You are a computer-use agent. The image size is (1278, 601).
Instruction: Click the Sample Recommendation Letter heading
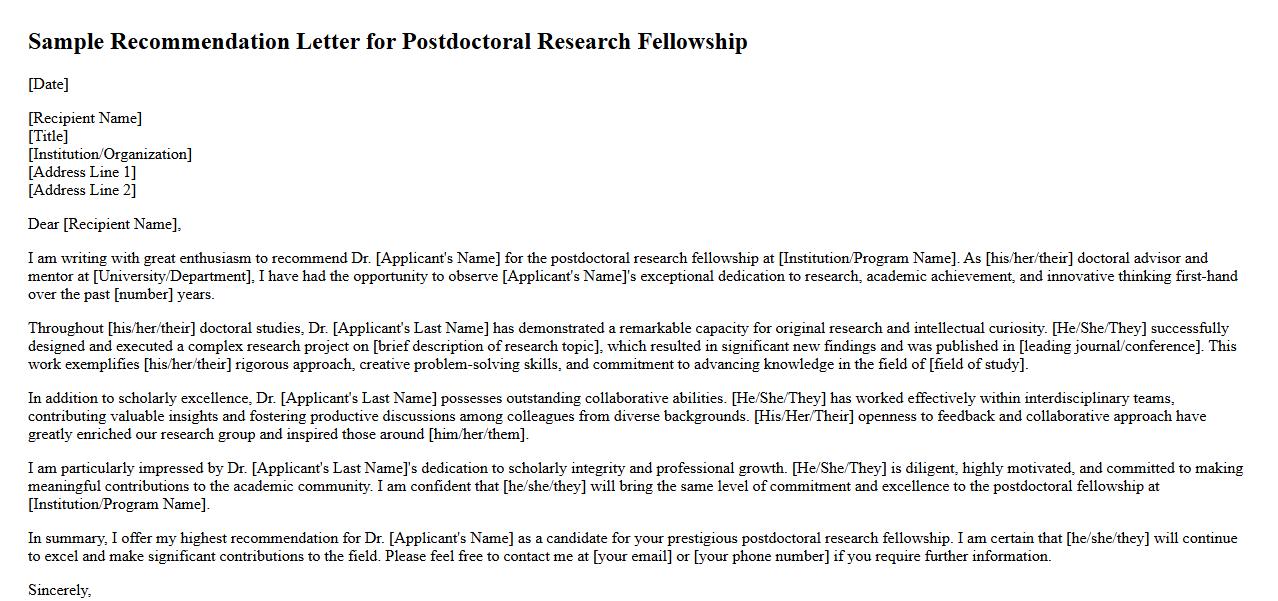pos(387,42)
